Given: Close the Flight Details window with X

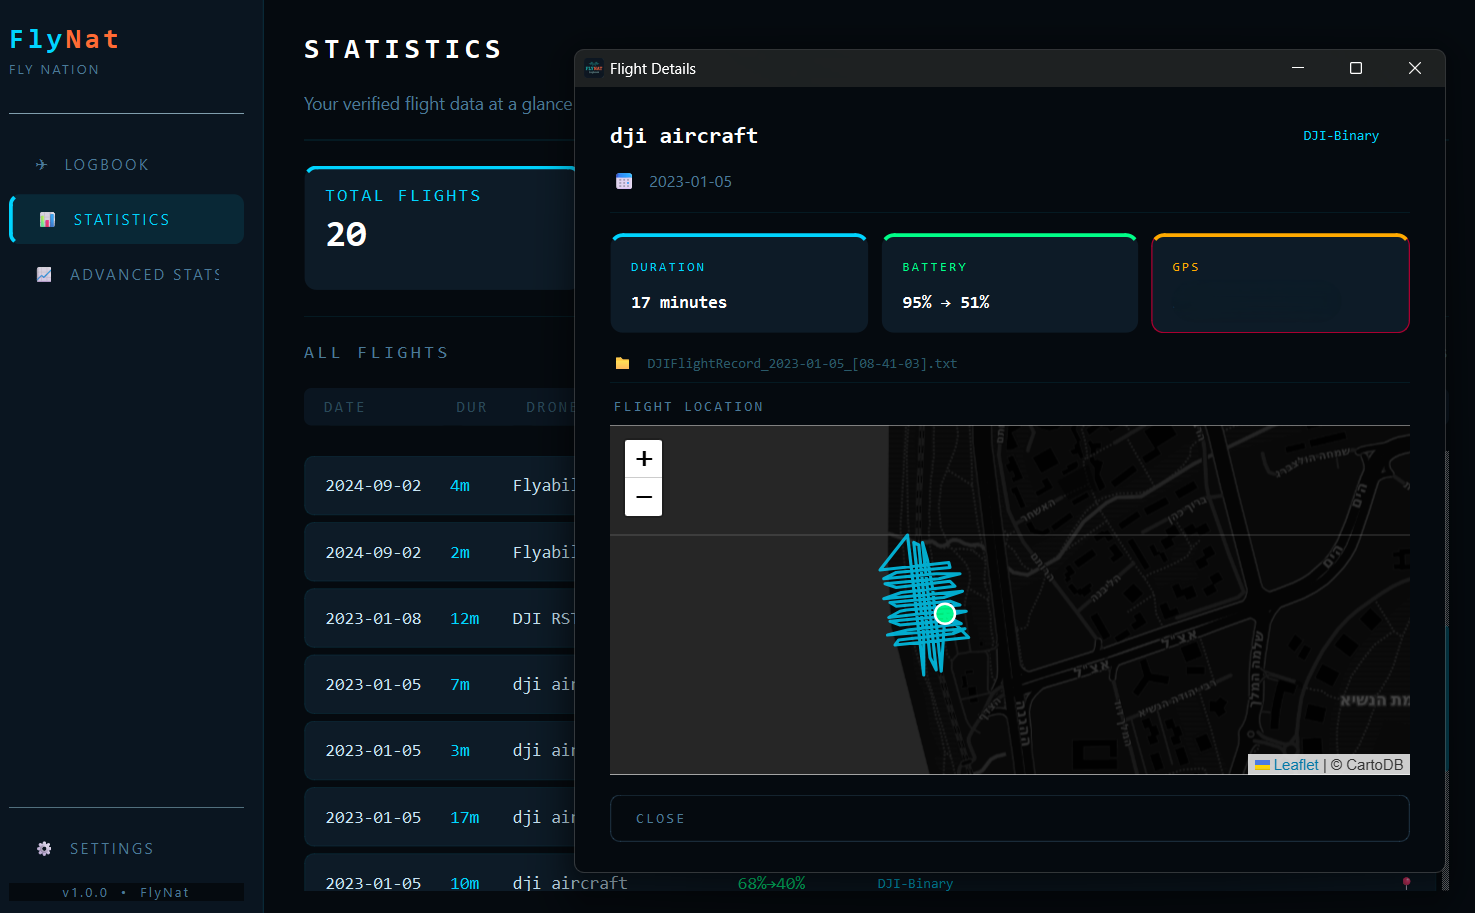Looking at the screenshot, I should (x=1415, y=68).
